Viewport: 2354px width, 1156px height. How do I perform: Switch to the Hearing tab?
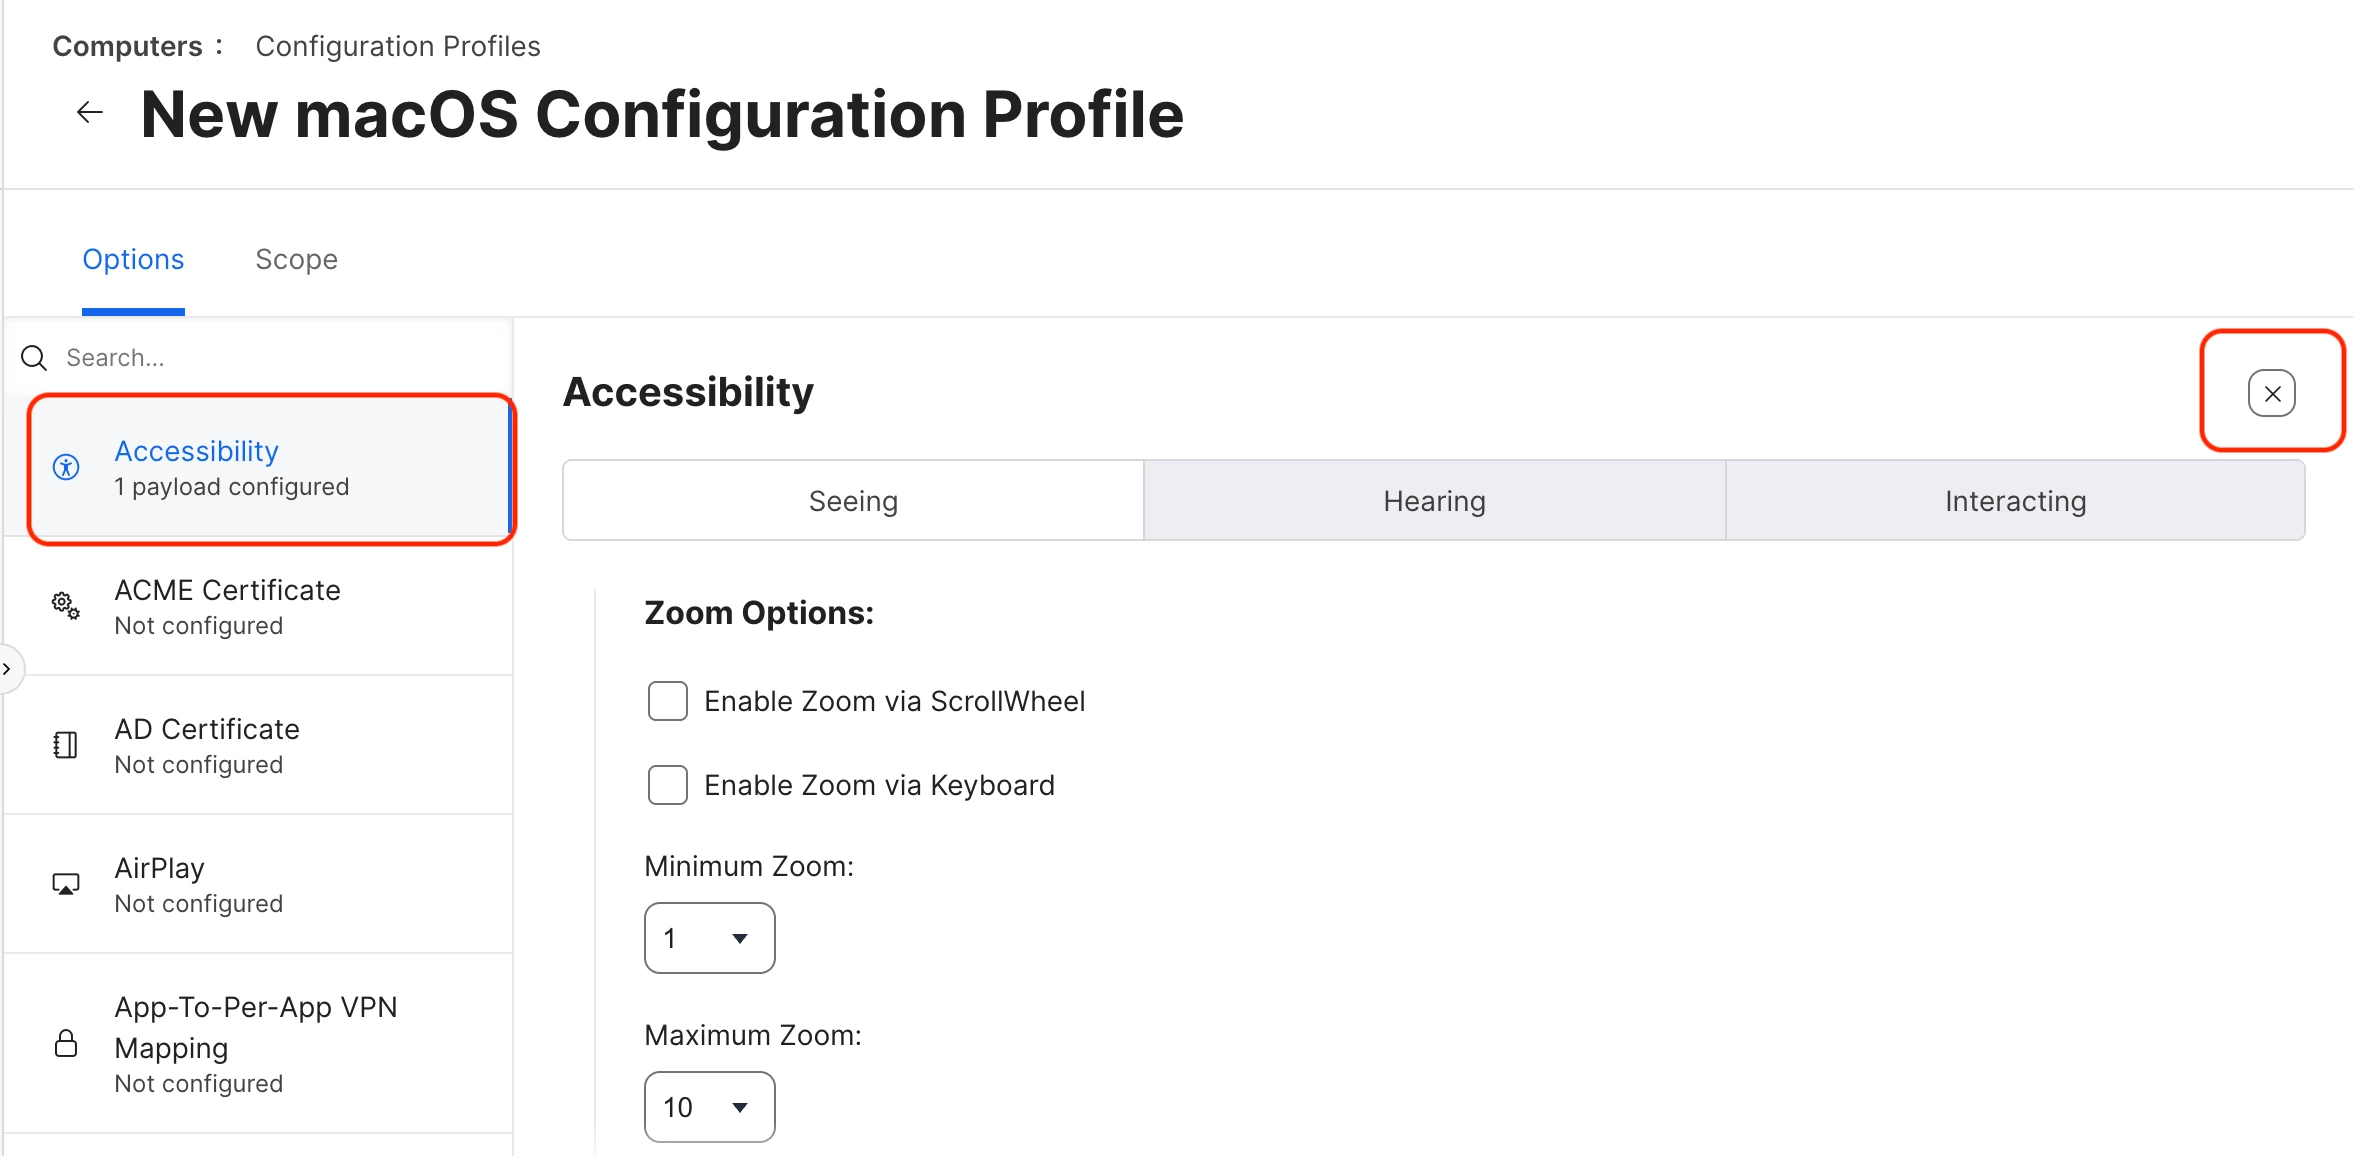coord(1435,501)
